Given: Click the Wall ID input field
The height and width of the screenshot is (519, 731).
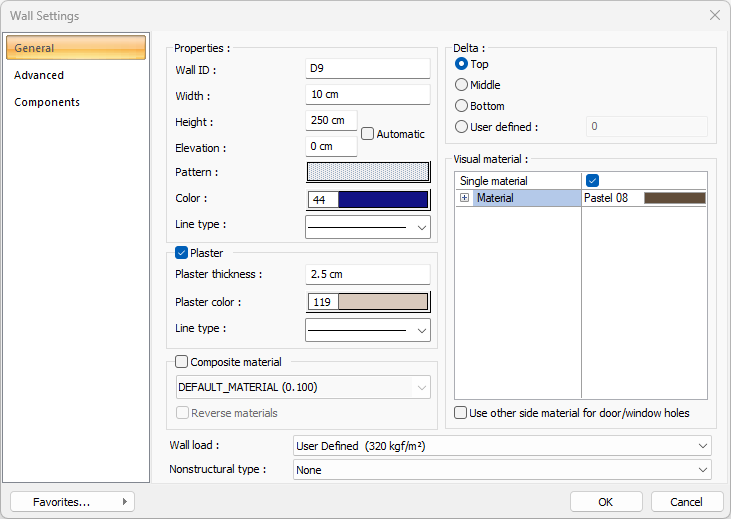Looking at the screenshot, I should pyautogui.click(x=367, y=68).
